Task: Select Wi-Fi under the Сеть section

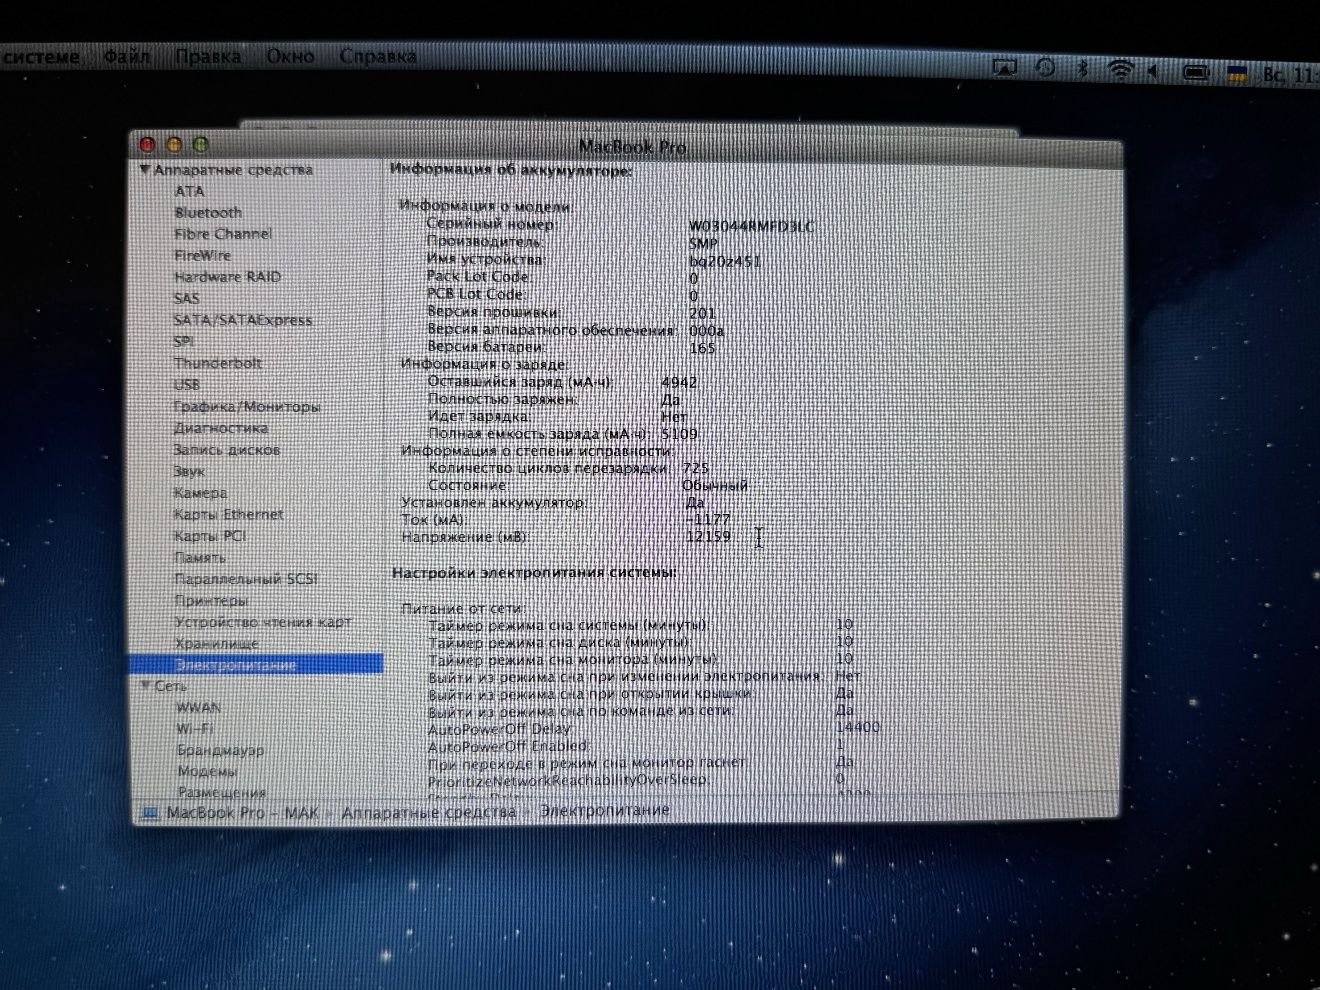Action: (195, 728)
